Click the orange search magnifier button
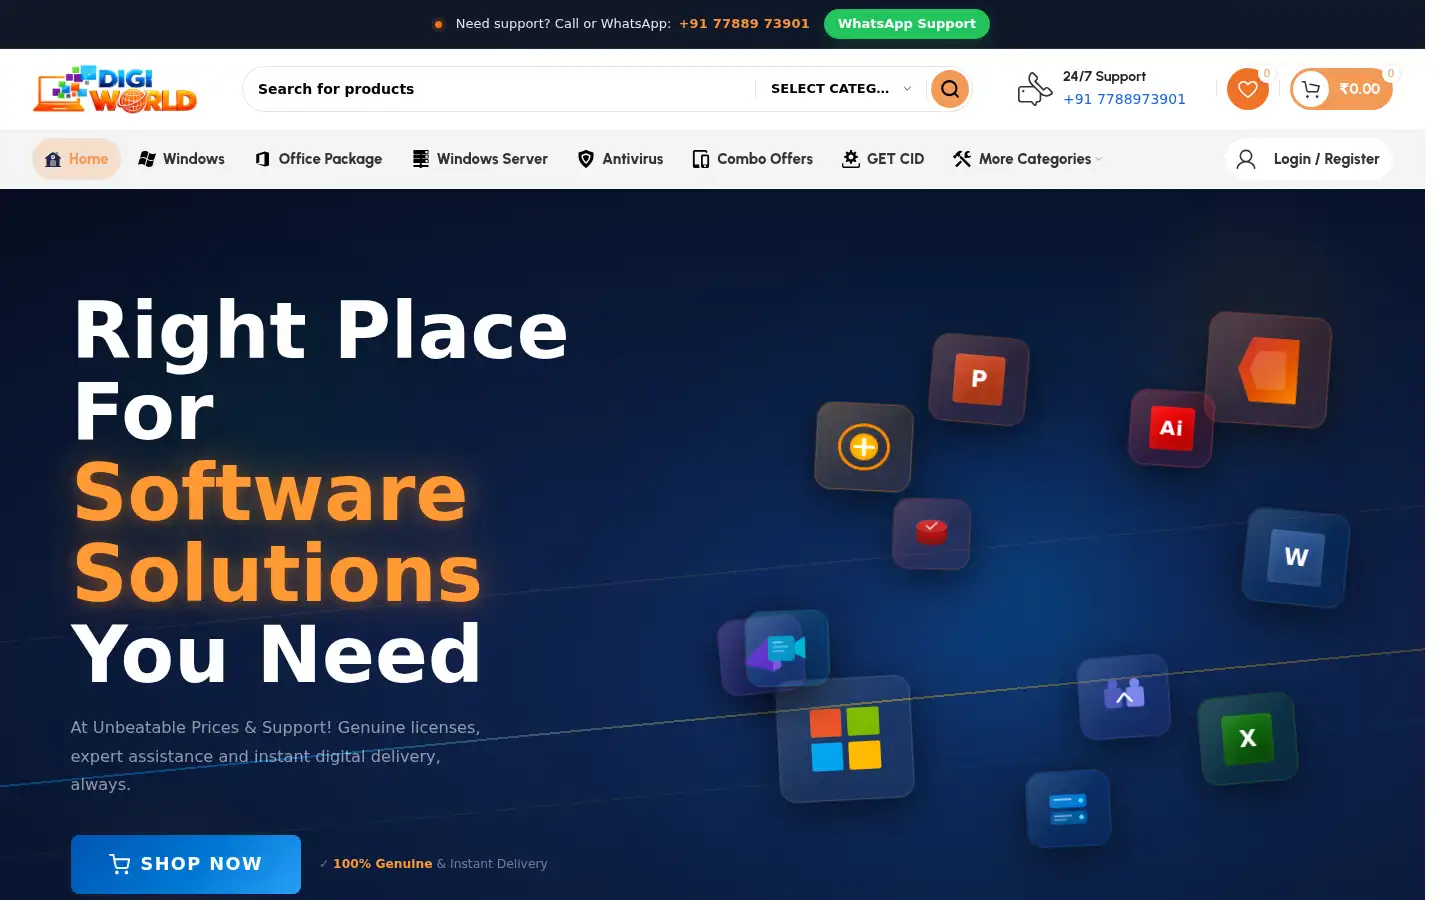The height and width of the screenshot is (900, 1440). [x=950, y=89]
